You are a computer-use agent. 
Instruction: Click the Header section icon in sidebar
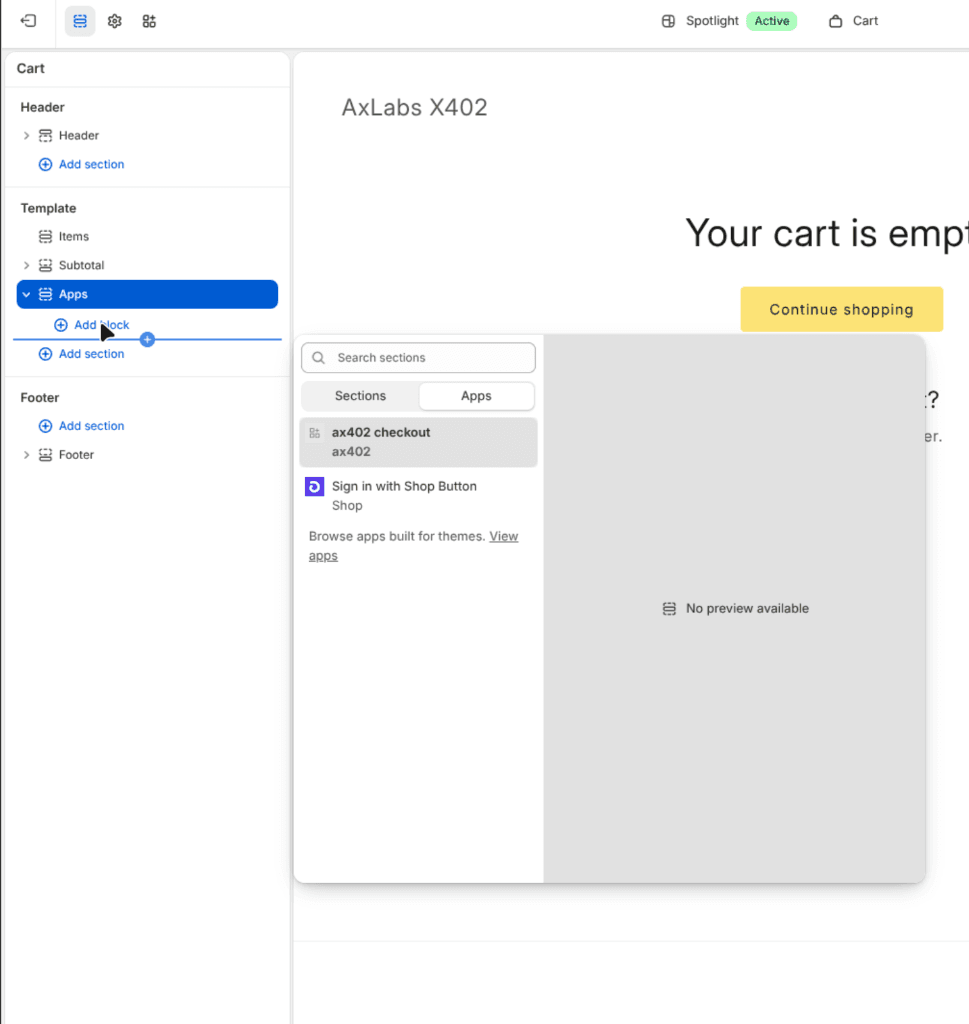click(x=45, y=135)
